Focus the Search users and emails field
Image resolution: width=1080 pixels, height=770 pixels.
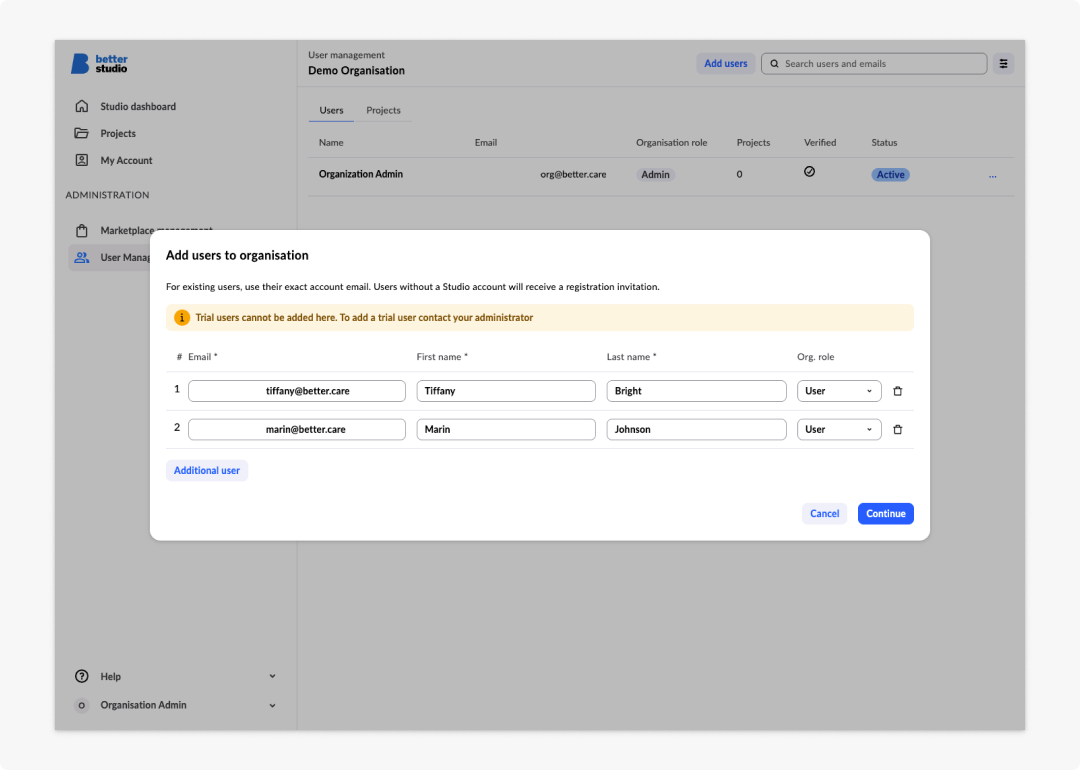tap(874, 63)
